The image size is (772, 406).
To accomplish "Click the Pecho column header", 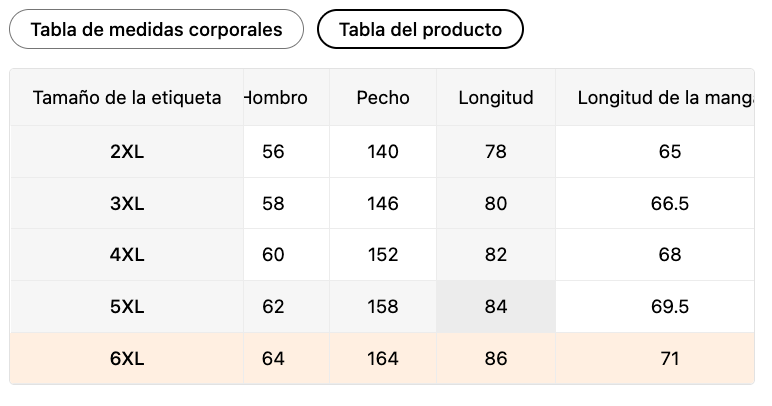I will [x=383, y=97].
